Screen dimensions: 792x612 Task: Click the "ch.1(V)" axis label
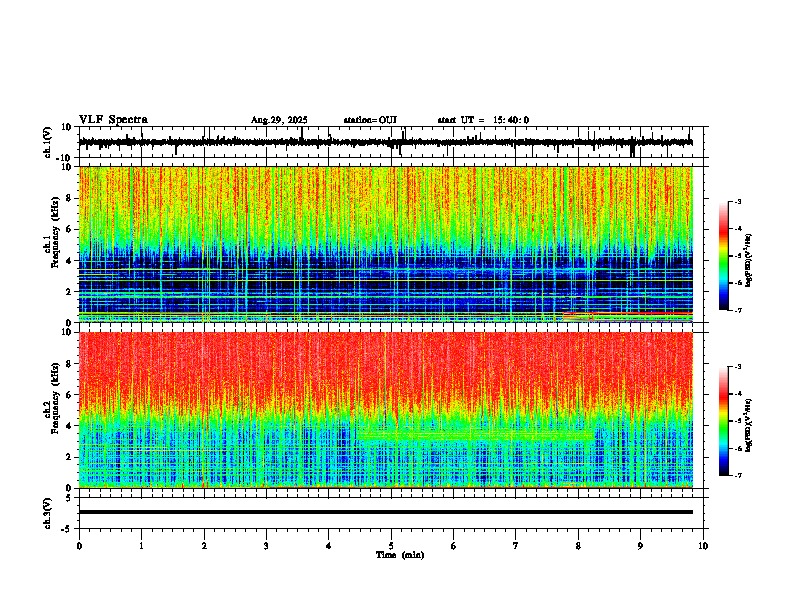click(x=47, y=142)
